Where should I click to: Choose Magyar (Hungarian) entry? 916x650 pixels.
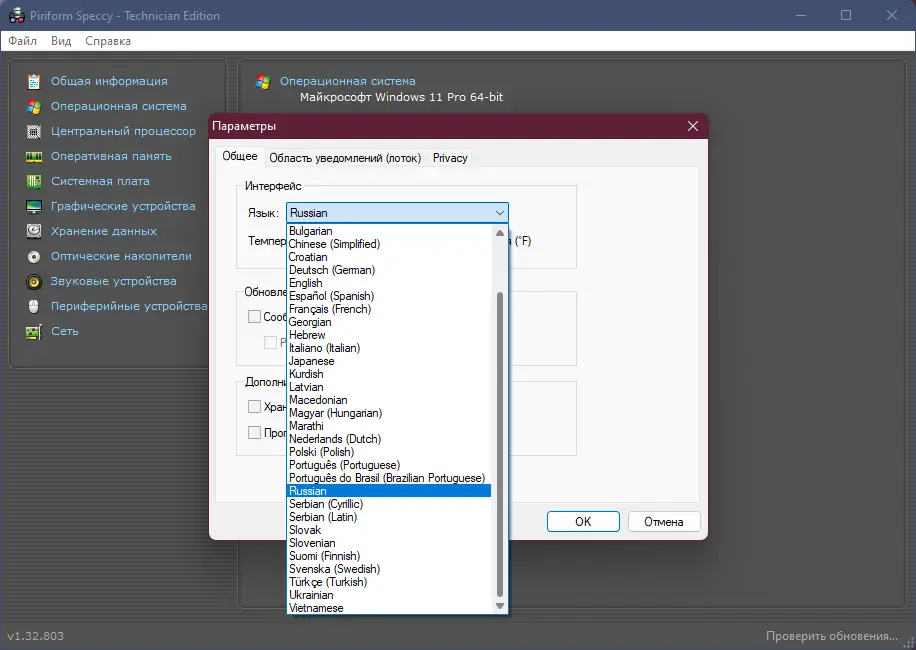(x=390, y=413)
